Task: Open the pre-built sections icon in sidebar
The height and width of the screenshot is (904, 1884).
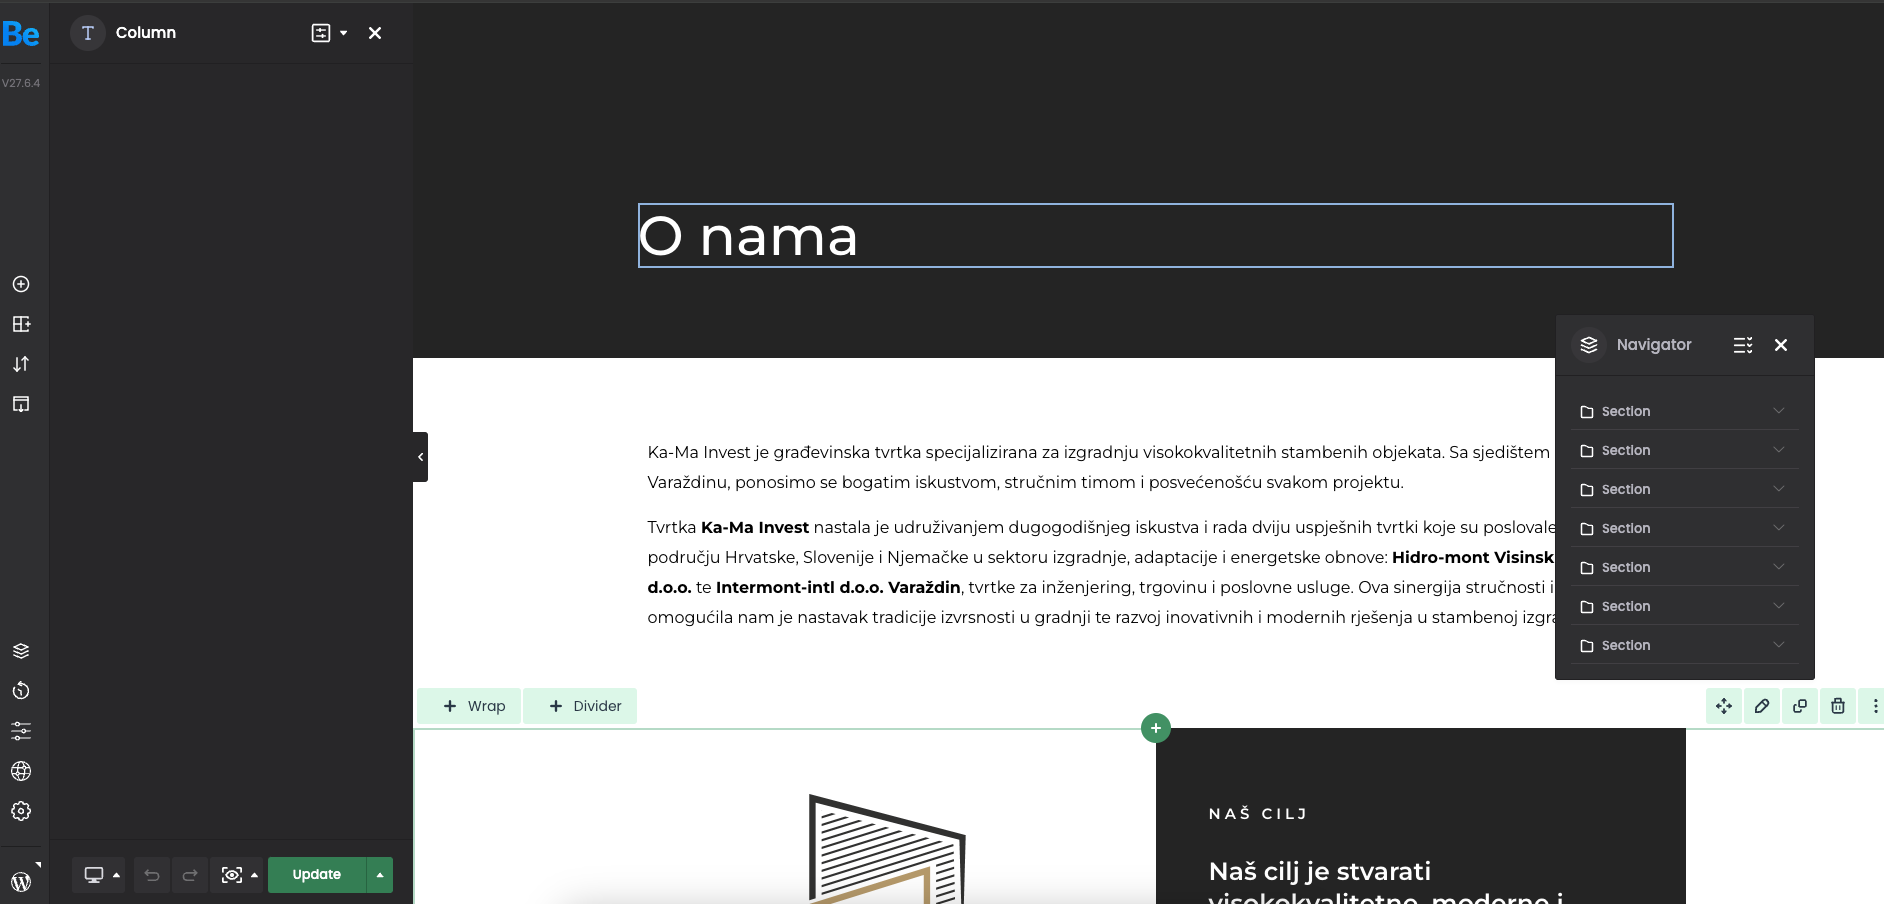Action: (21, 324)
